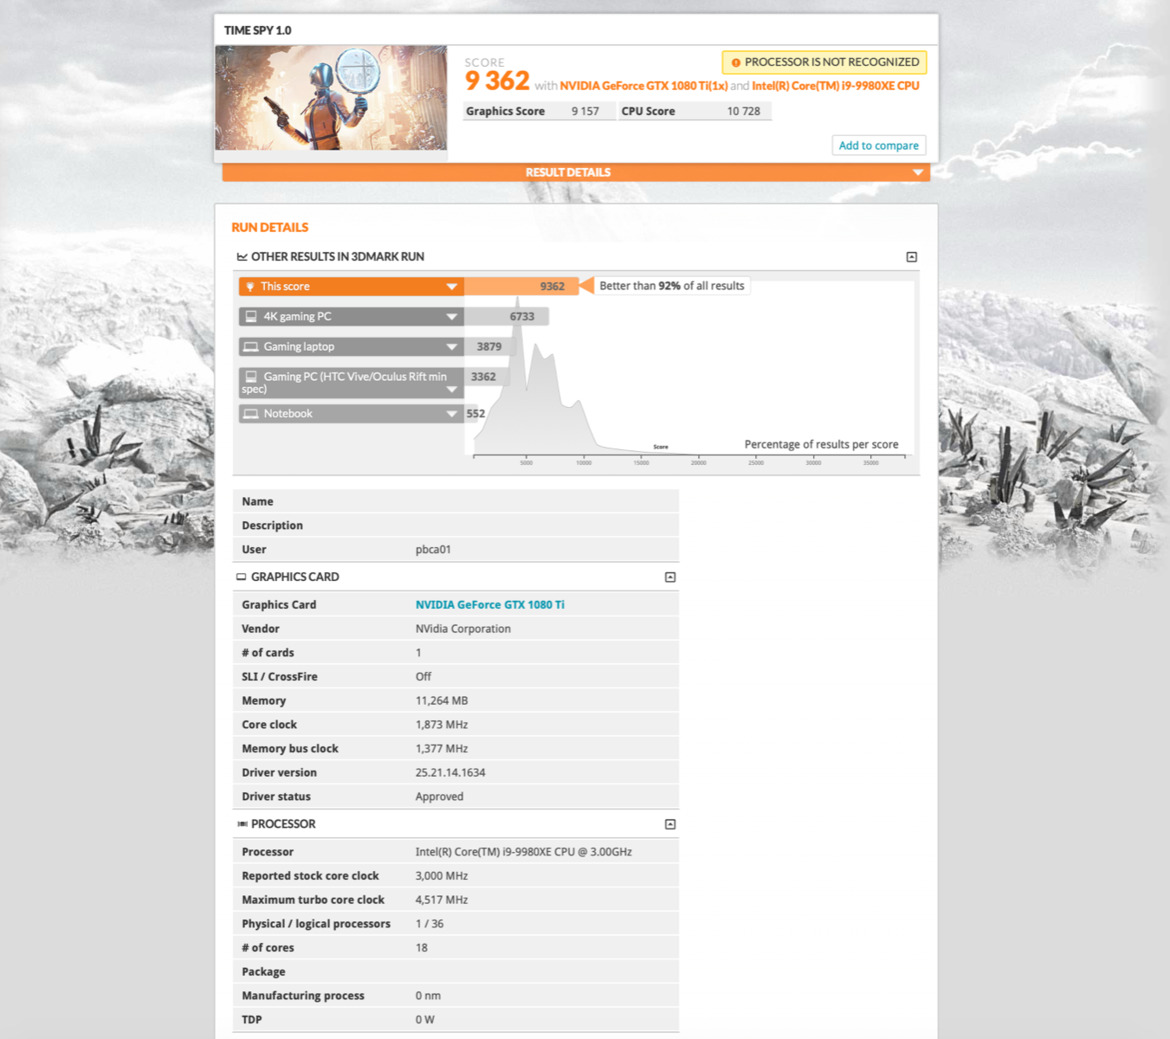The width and height of the screenshot is (1170, 1039).
Task: Click the processor value Intel i9-9980XE @ 3.00GHz
Action: click(523, 852)
